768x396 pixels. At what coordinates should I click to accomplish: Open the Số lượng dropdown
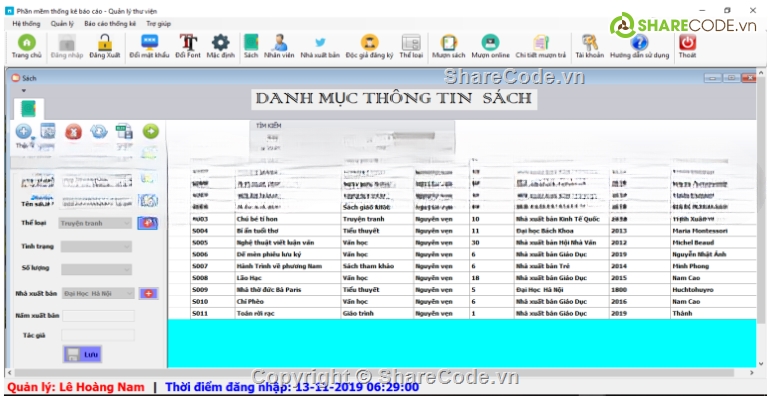[x=96, y=269]
